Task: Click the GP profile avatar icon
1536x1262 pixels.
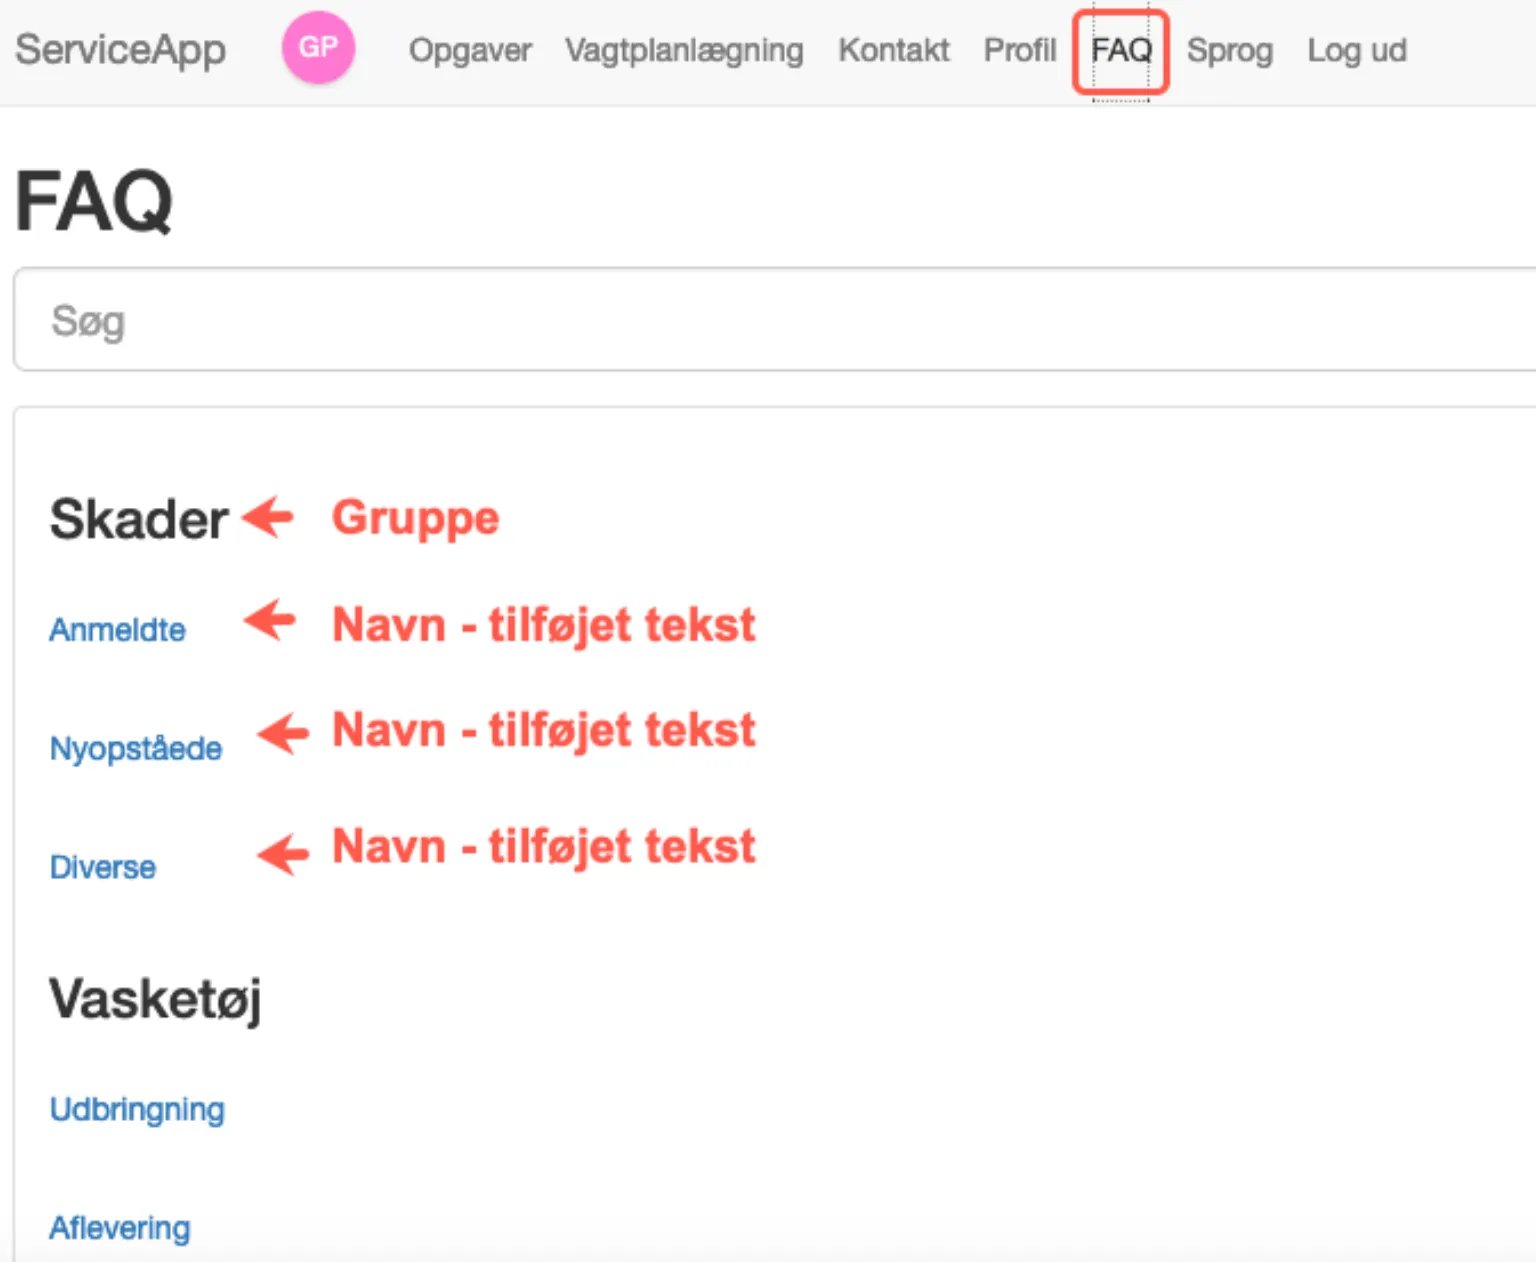Action: (x=318, y=47)
